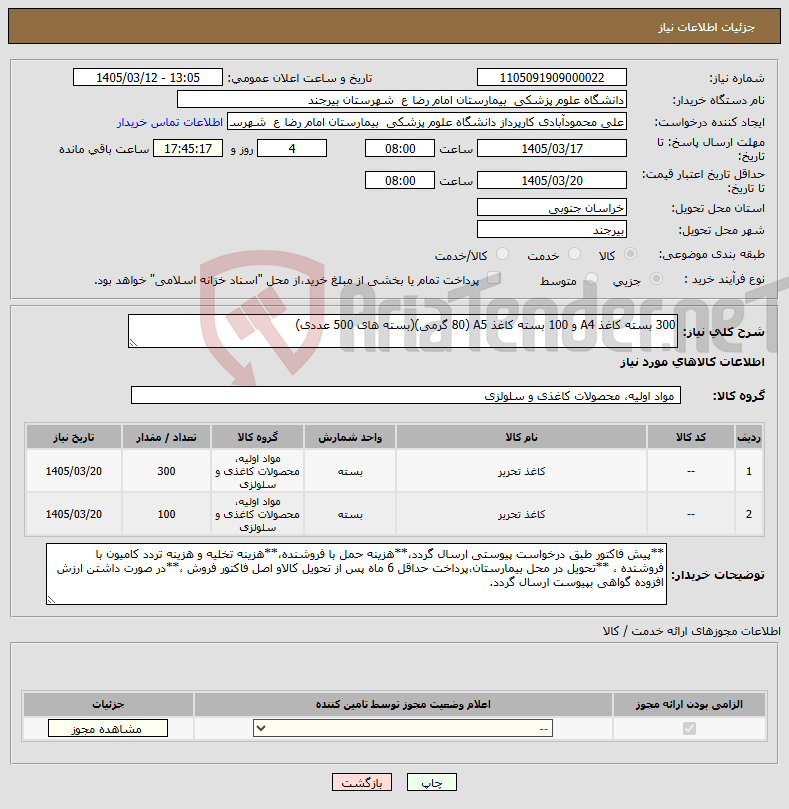Toggle the الزامی بودن ارائه مجوز checkbox
Image resolution: width=789 pixels, height=809 pixels.
click(689, 728)
